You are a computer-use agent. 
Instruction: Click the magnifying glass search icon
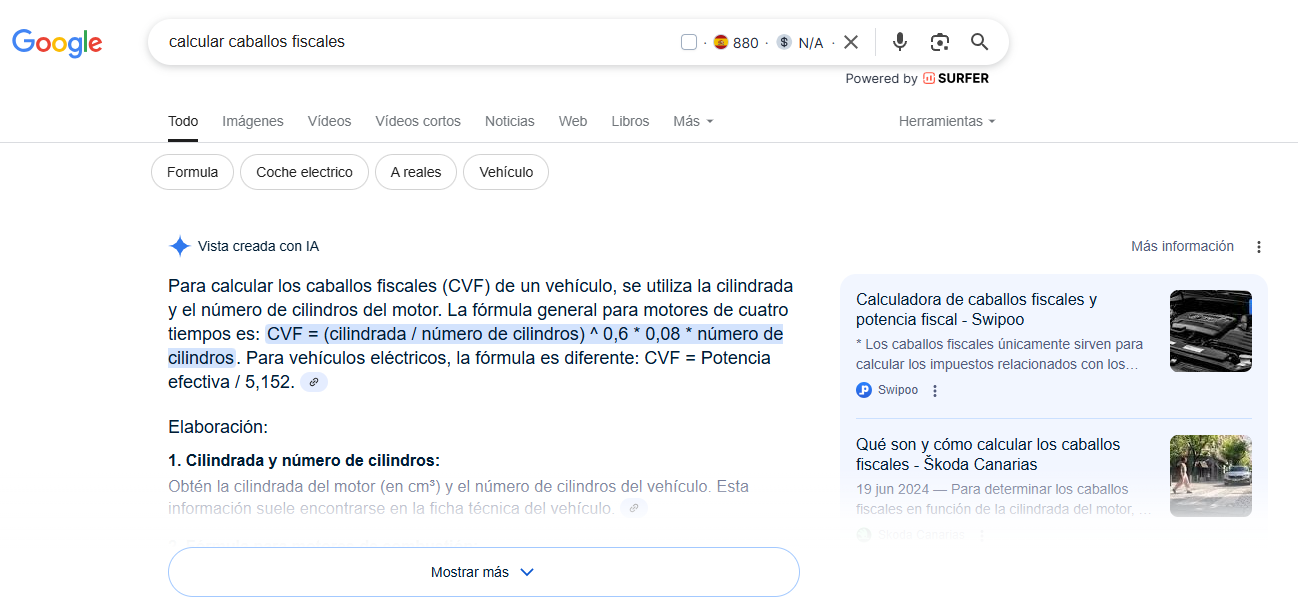tap(980, 42)
